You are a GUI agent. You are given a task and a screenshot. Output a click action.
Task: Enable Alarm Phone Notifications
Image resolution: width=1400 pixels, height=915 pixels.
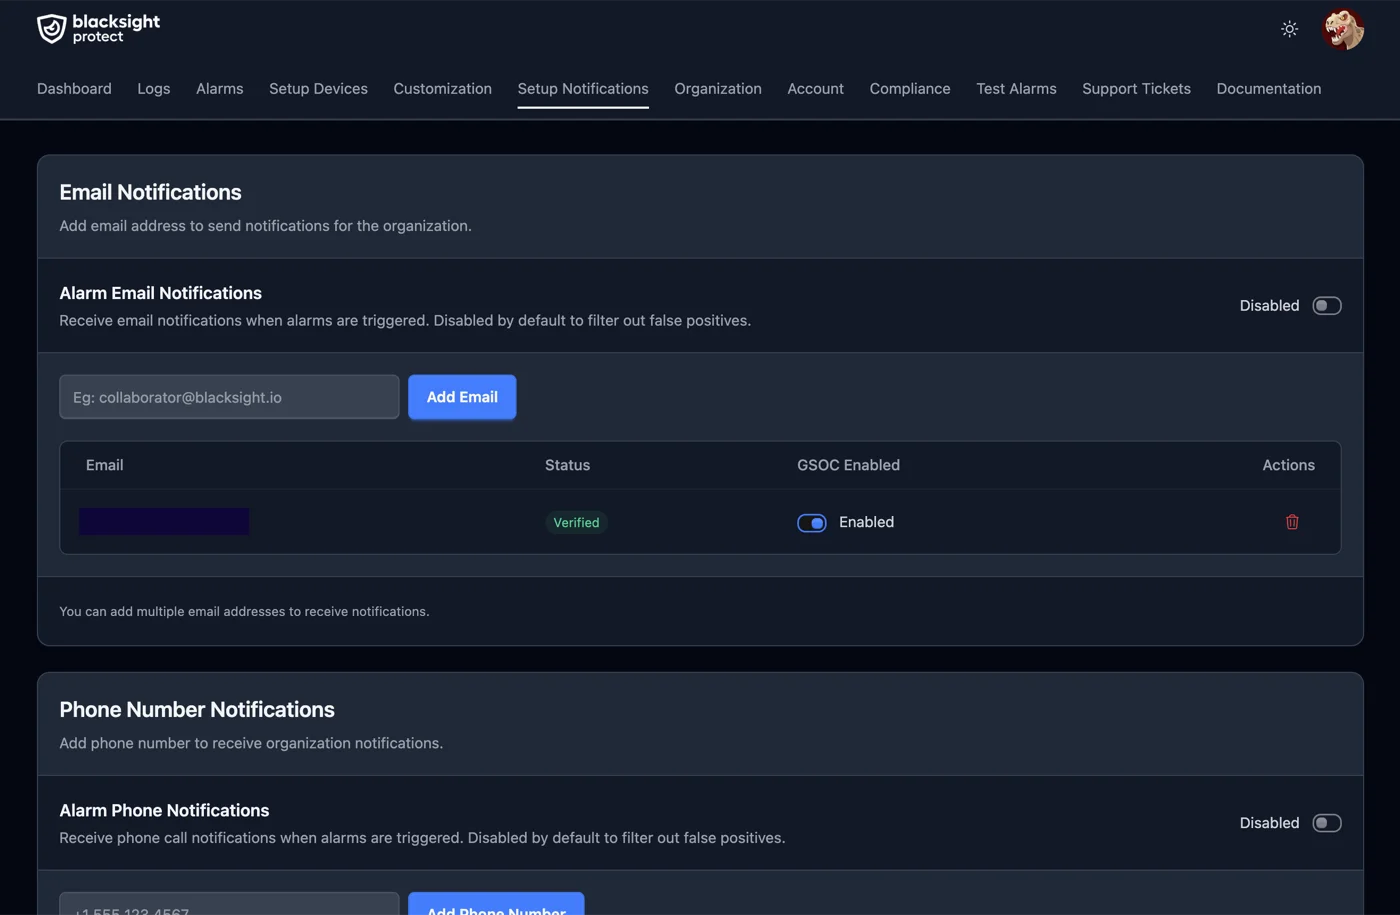click(1326, 822)
